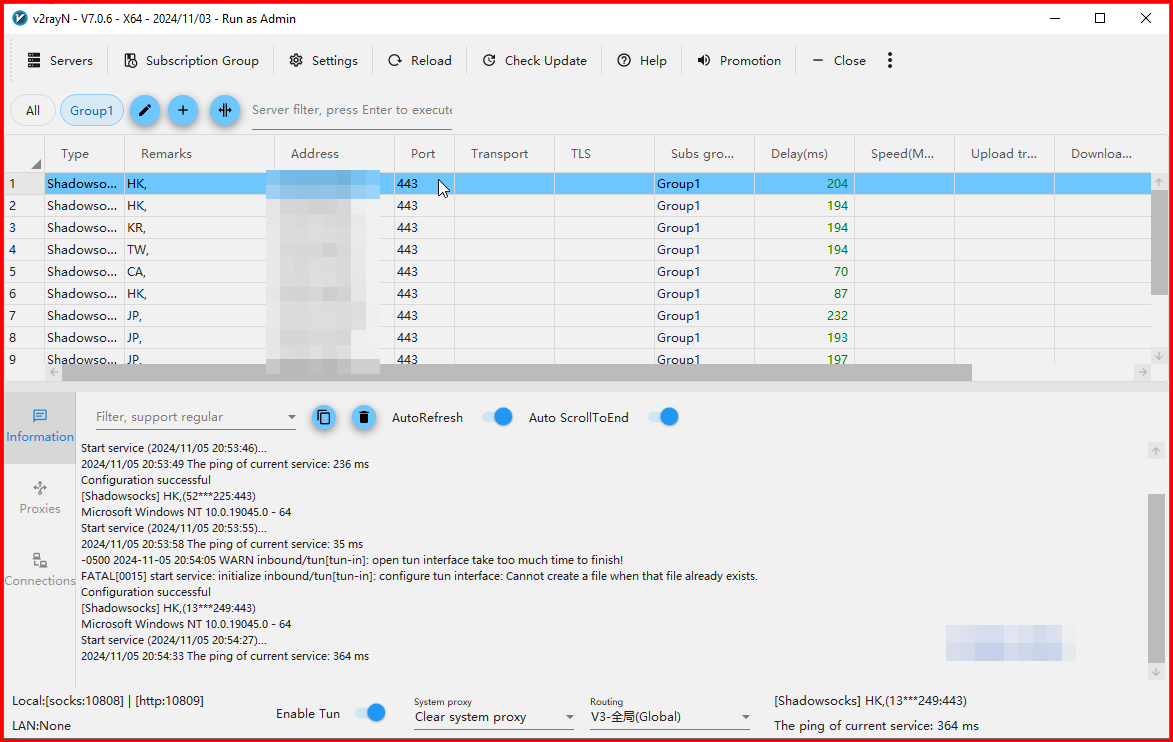The image size is (1173, 742).
Task: Click delay value 70 in row 5
Action: [841, 272]
